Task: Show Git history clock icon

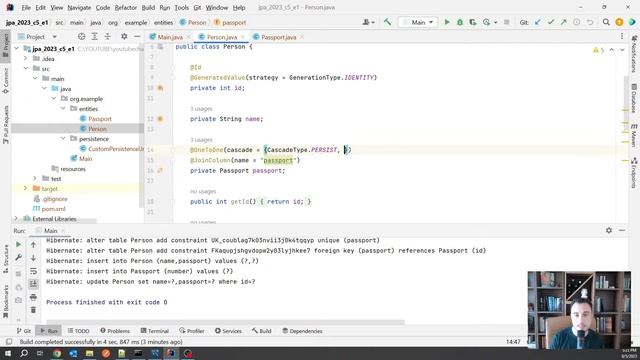Action: pyautogui.click(x=577, y=22)
